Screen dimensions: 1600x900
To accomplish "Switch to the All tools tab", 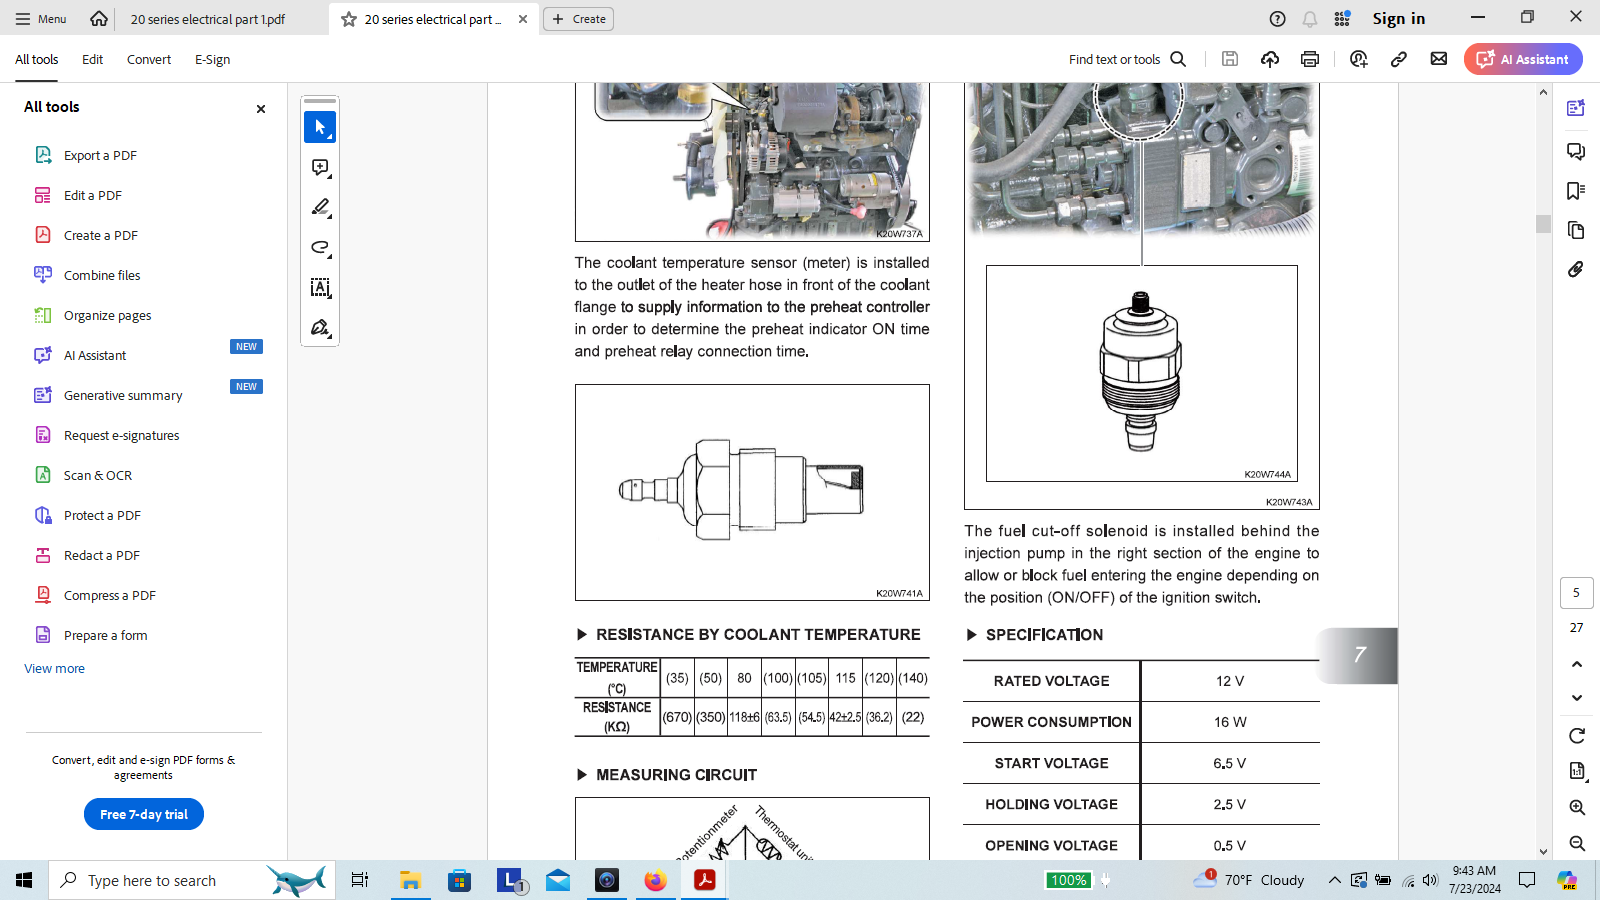I will [37, 59].
